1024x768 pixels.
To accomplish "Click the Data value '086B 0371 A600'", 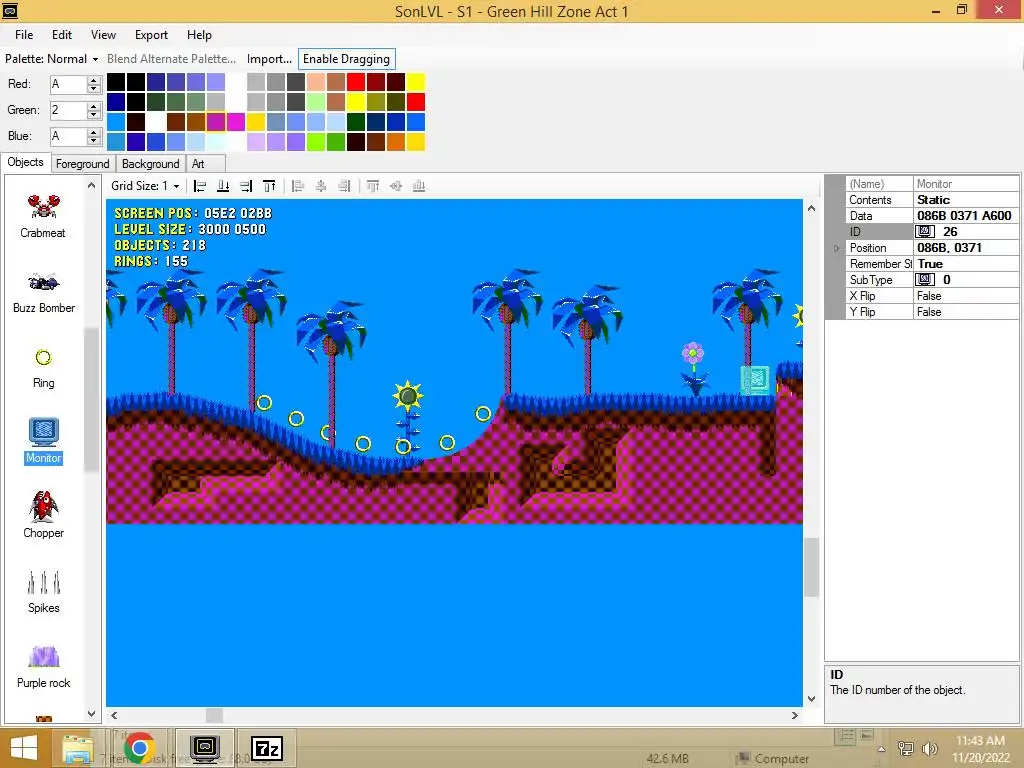I will point(964,216).
